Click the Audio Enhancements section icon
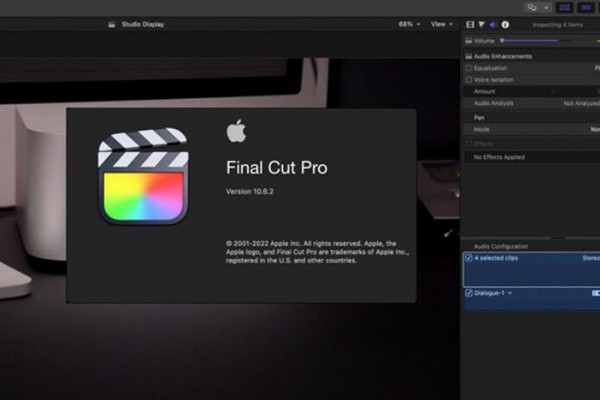This screenshot has width=600, height=400. tap(469, 57)
